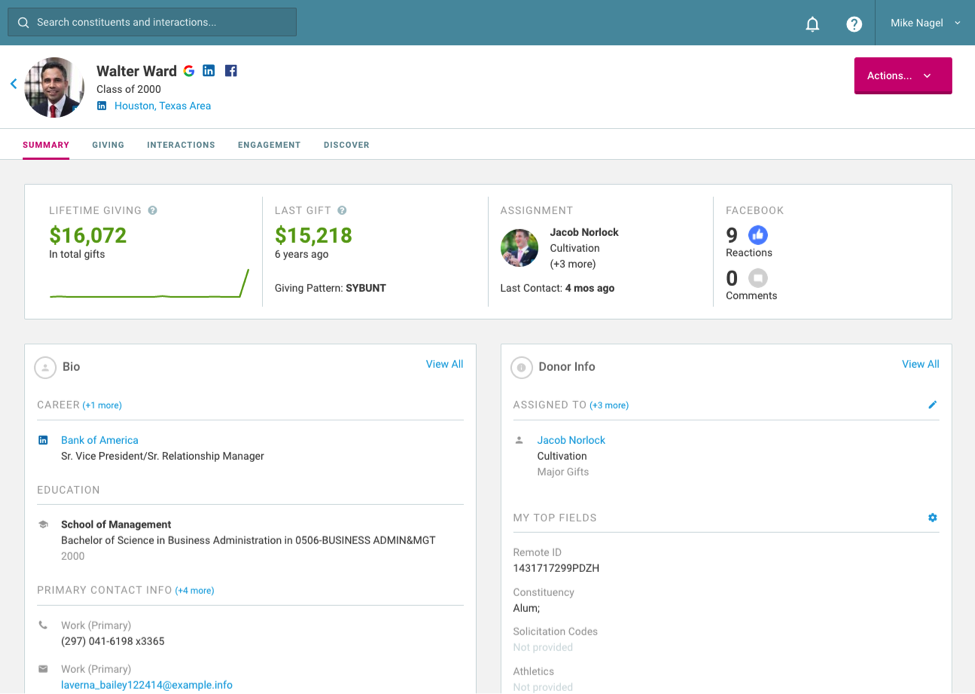Image resolution: width=975 pixels, height=694 pixels.
Task: Open Walter Ward's Facebook icon
Action: [x=231, y=71]
